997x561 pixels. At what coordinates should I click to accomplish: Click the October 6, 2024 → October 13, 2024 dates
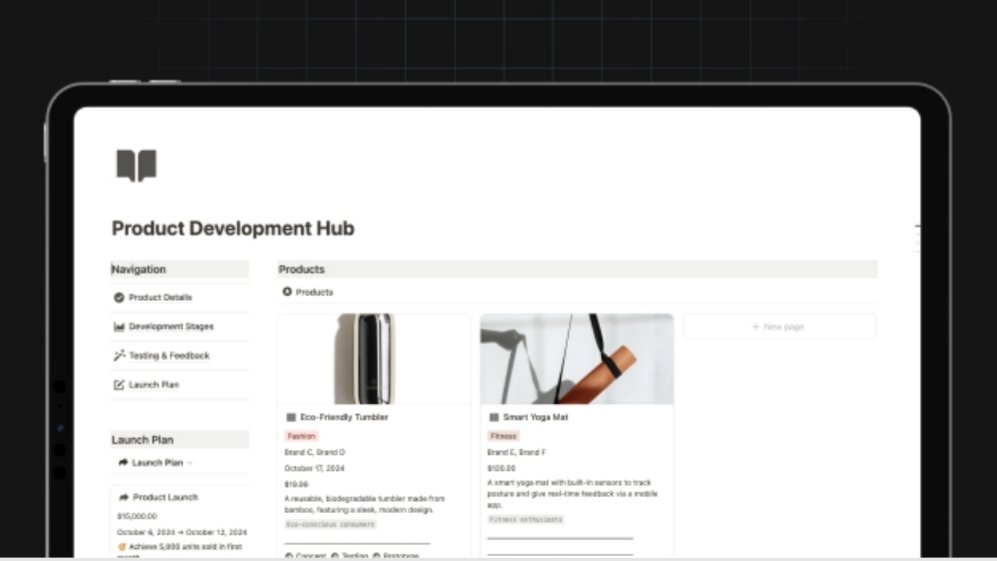pos(182,532)
